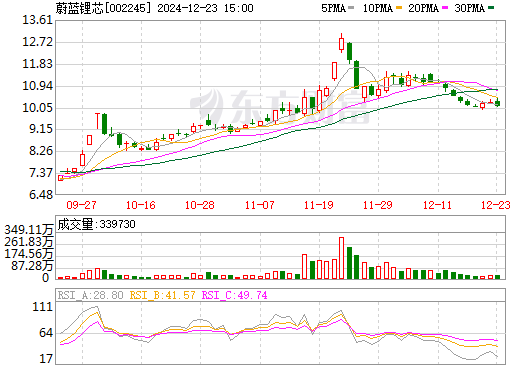Image resolution: width=520 pixels, height=365 pixels.
Task: Click the highest red candlestick near 12.72
Action: click(x=341, y=44)
